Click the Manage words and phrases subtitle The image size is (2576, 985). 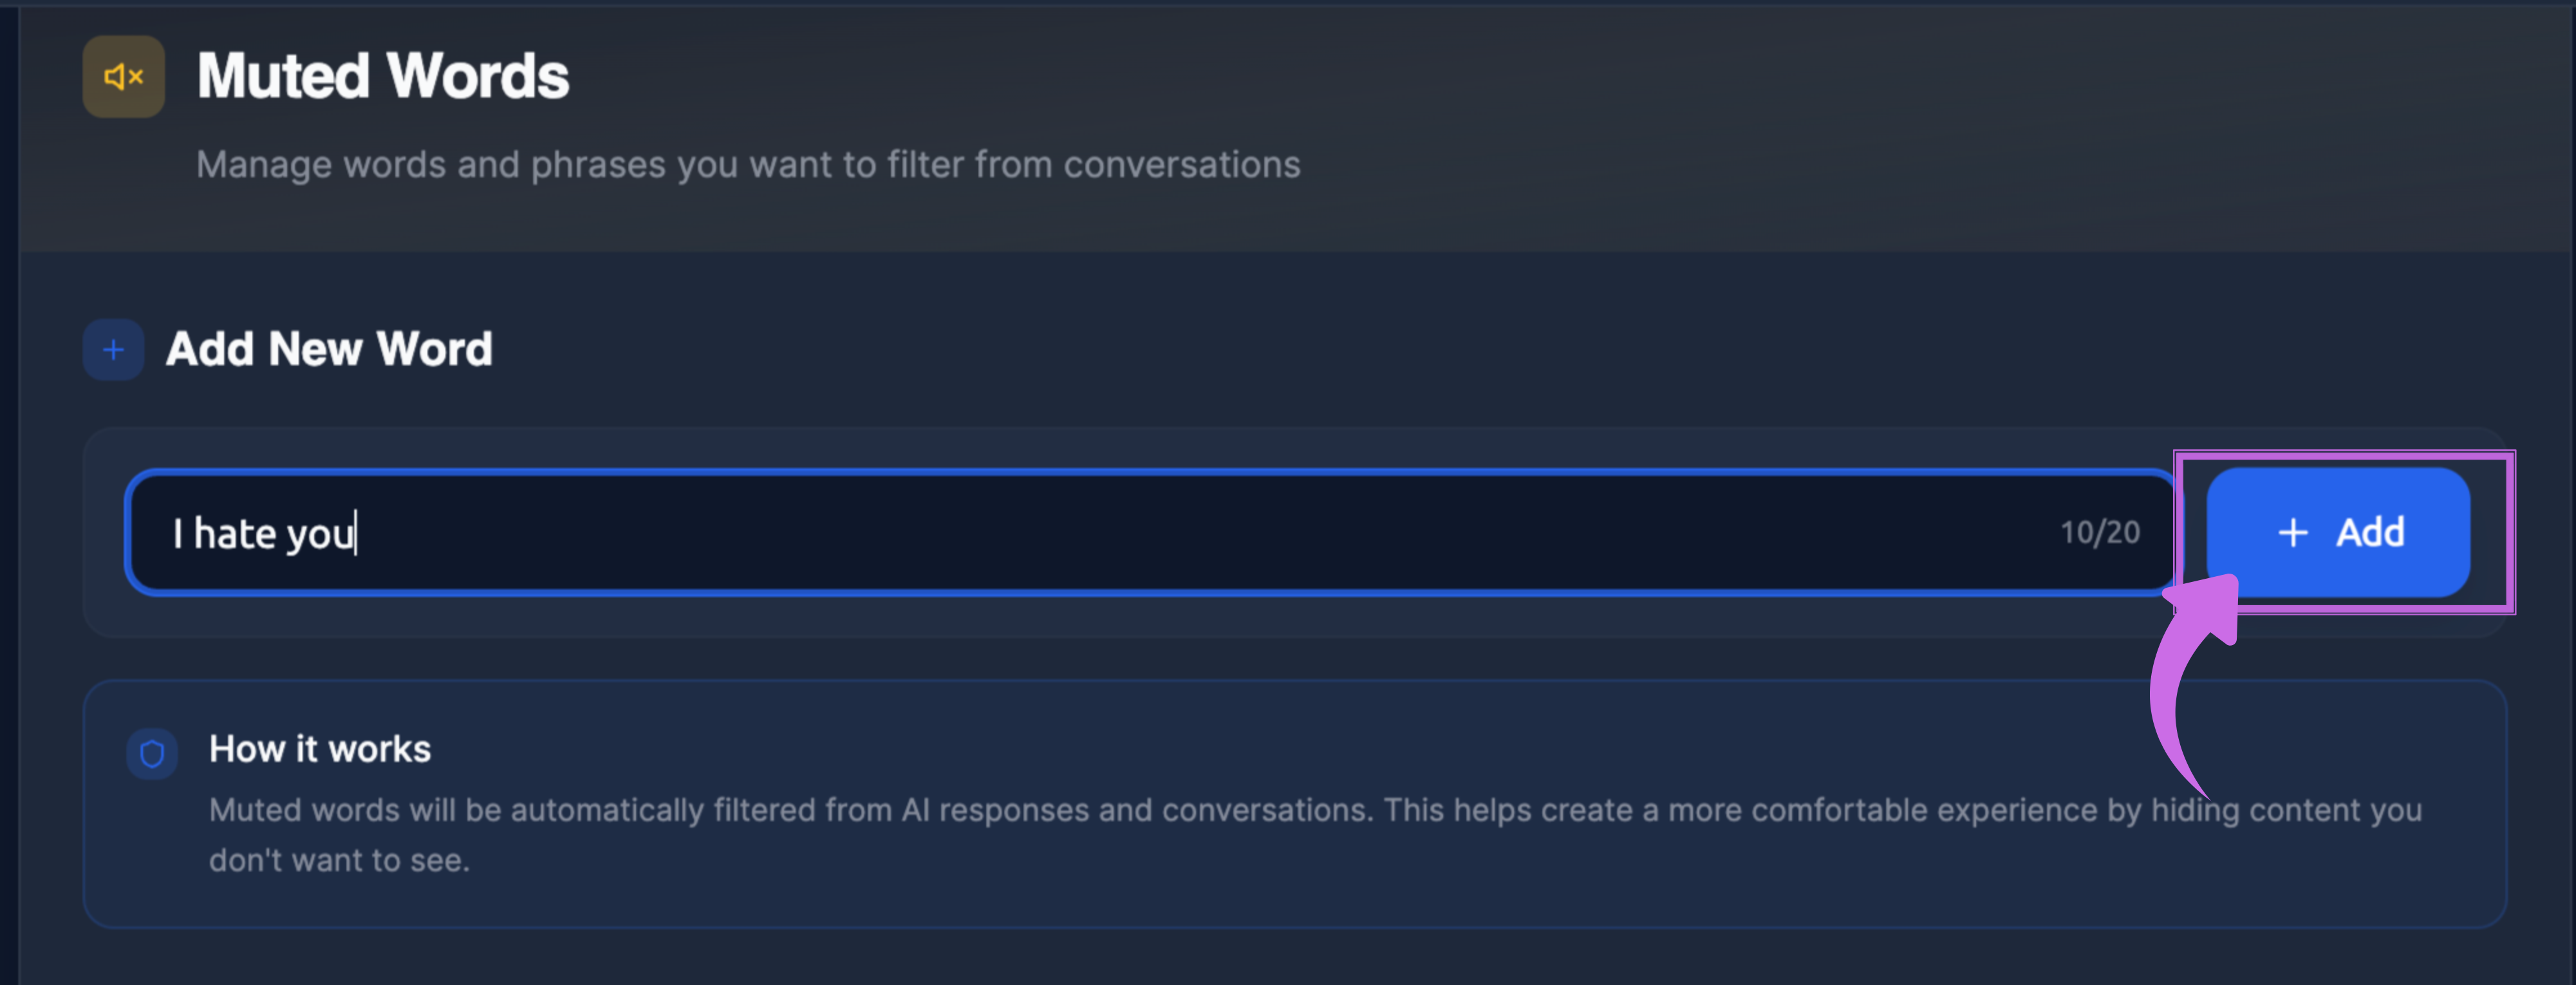747,165
